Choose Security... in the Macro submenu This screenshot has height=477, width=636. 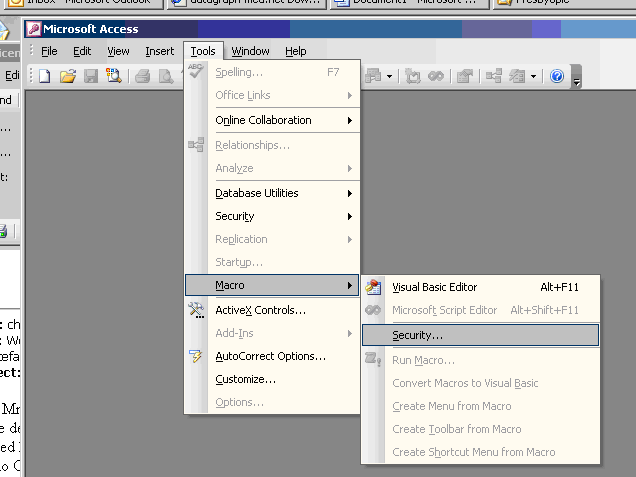(480, 335)
